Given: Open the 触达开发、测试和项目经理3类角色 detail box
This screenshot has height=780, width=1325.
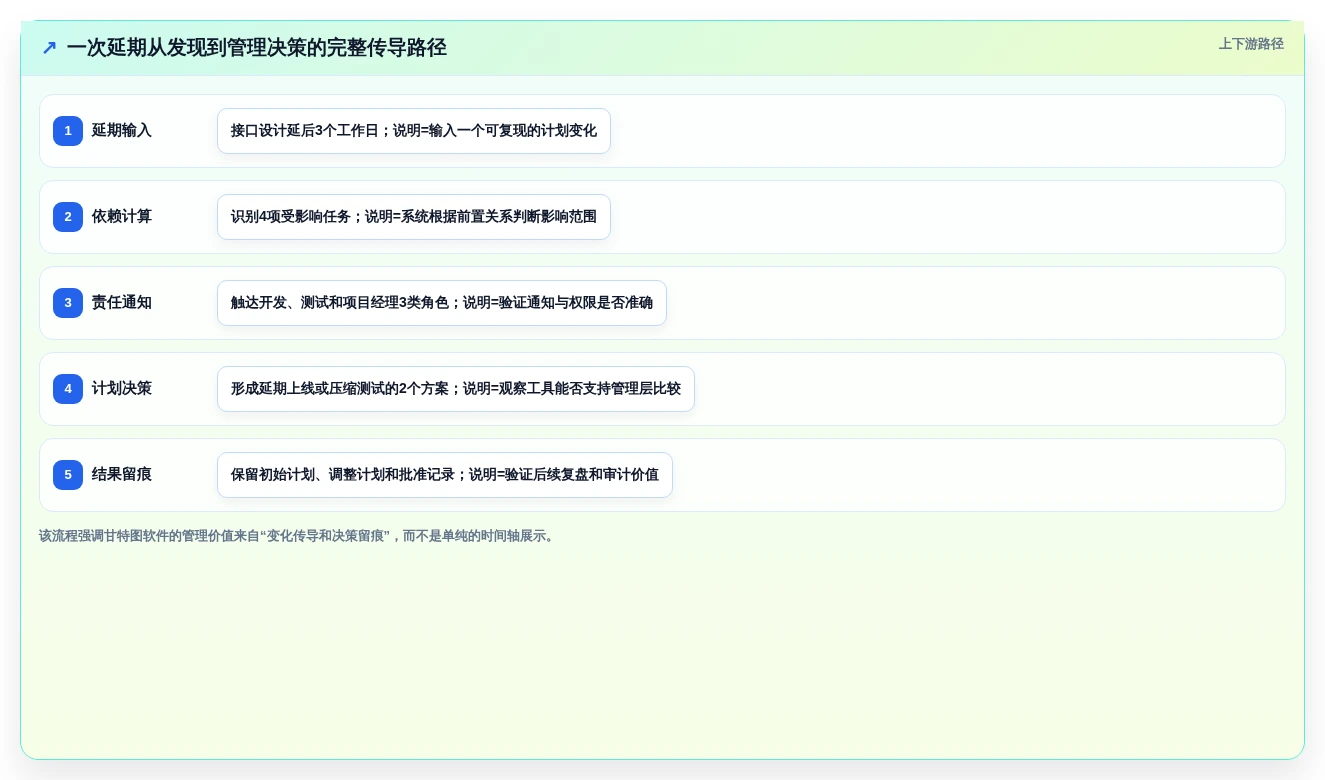Looking at the screenshot, I should (442, 303).
